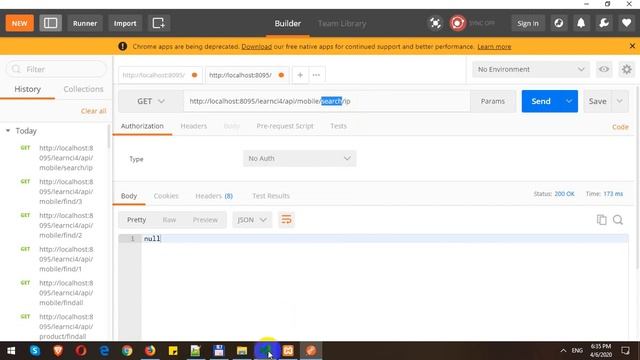Image resolution: width=640 pixels, height=360 pixels.
Task: Open the Team Library tab
Action: [342, 23]
